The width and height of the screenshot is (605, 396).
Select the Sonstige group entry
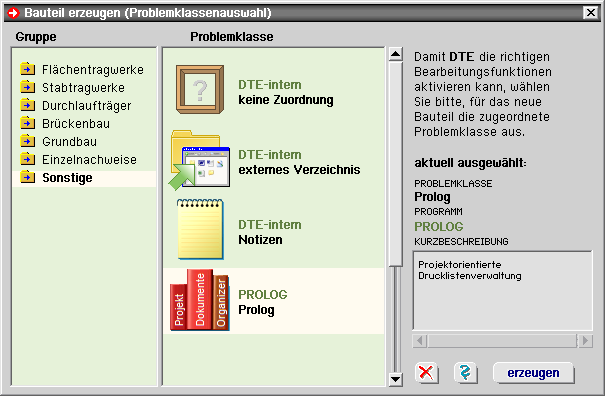pos(84,178)
